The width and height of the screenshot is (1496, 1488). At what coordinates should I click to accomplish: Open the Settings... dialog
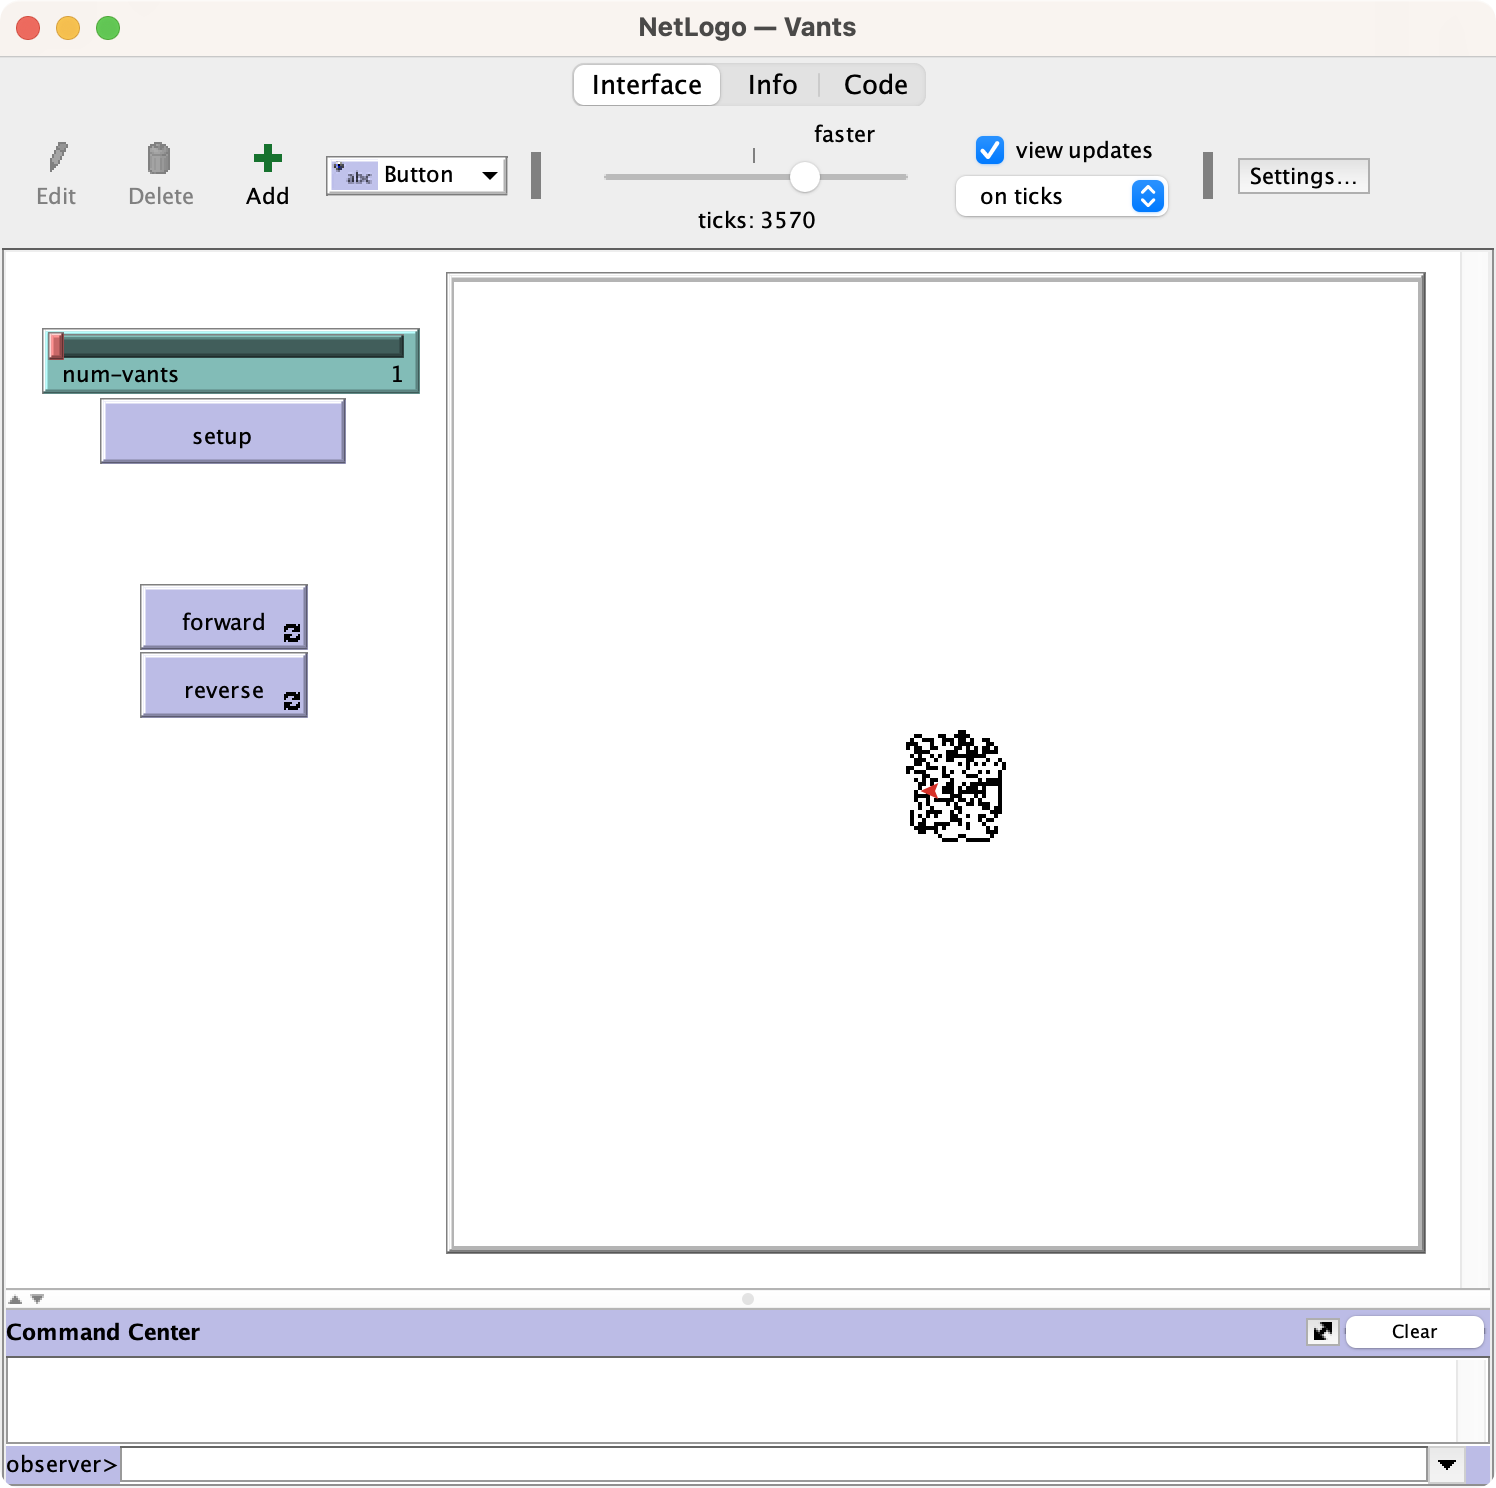[1302, 176]
